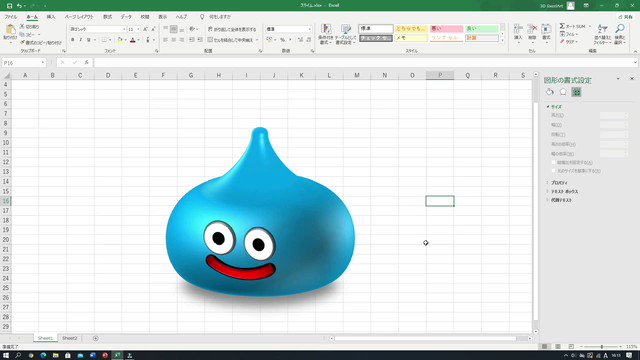Select the yellow Memo (メモ) cell style
The width and height of the screenshot is (640, 360).
coord(411,38)
